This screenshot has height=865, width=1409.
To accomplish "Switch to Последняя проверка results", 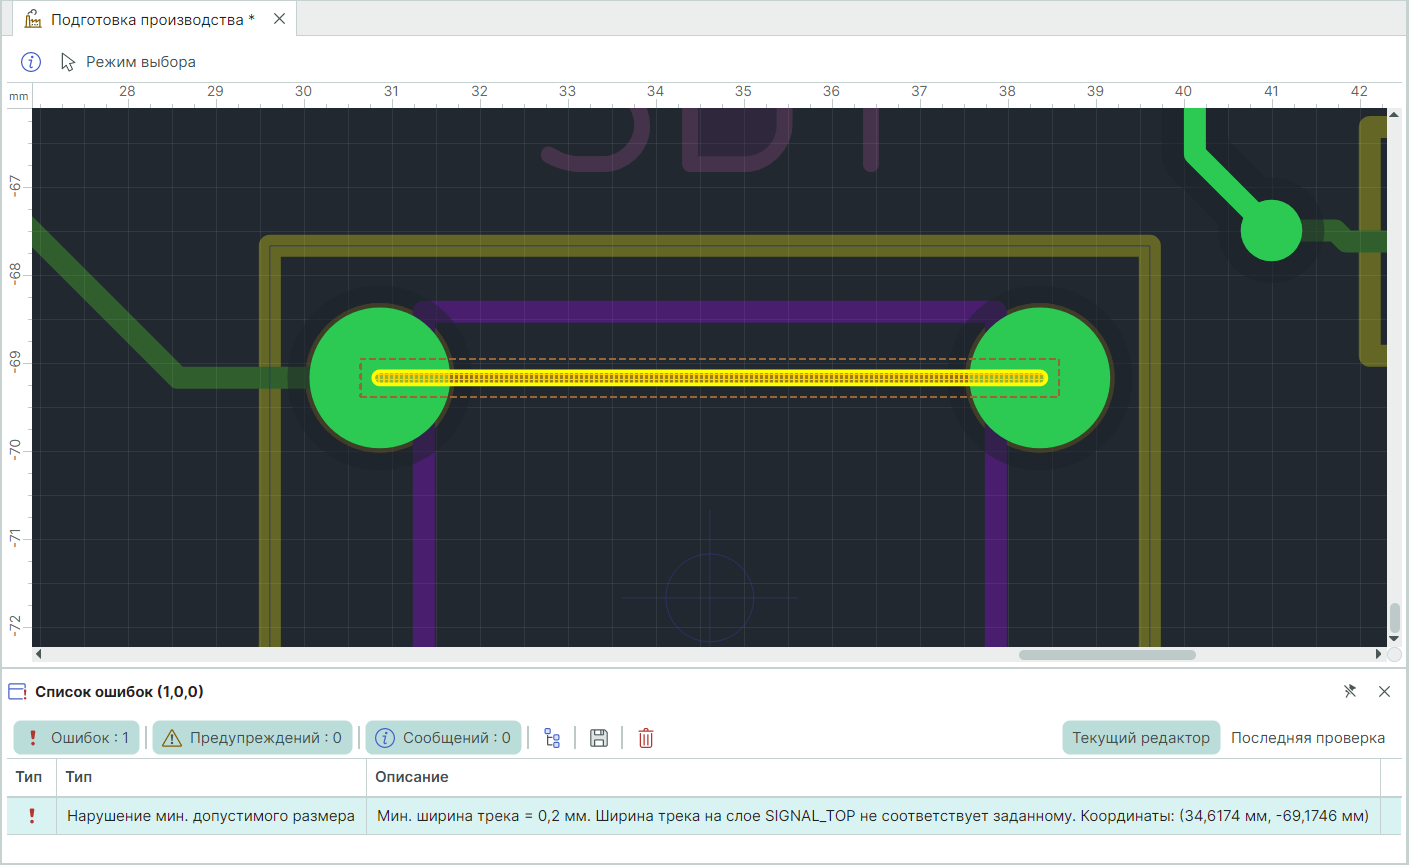I will pos(1307,738).
